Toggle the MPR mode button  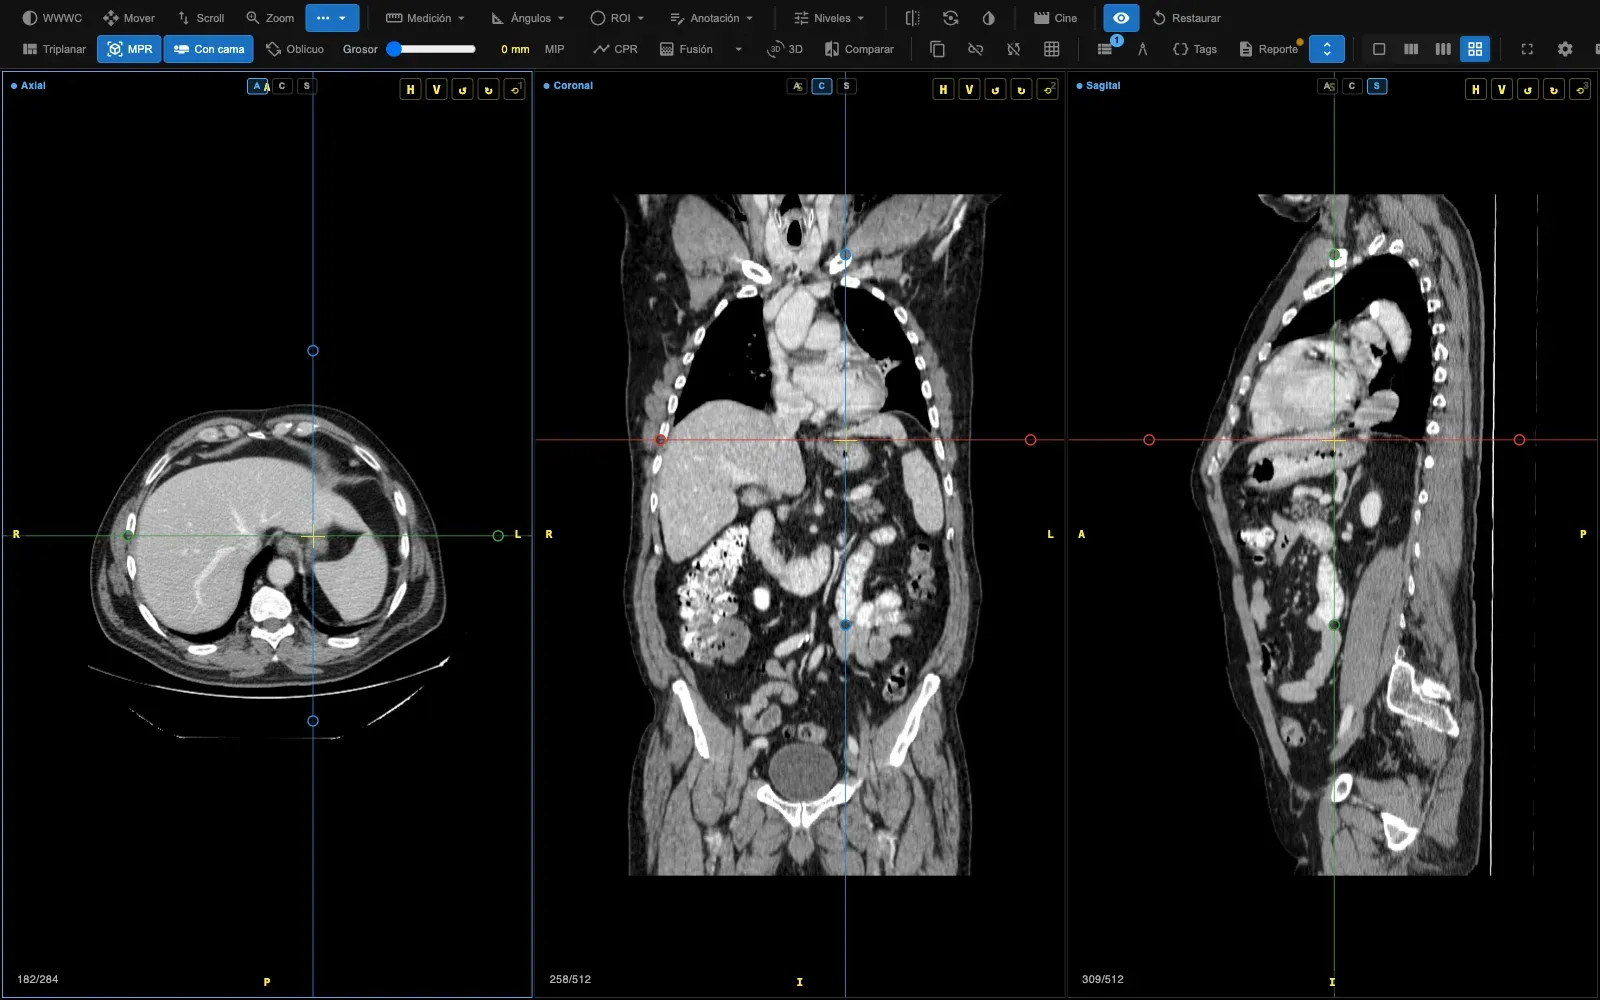(x=129, y=49)
